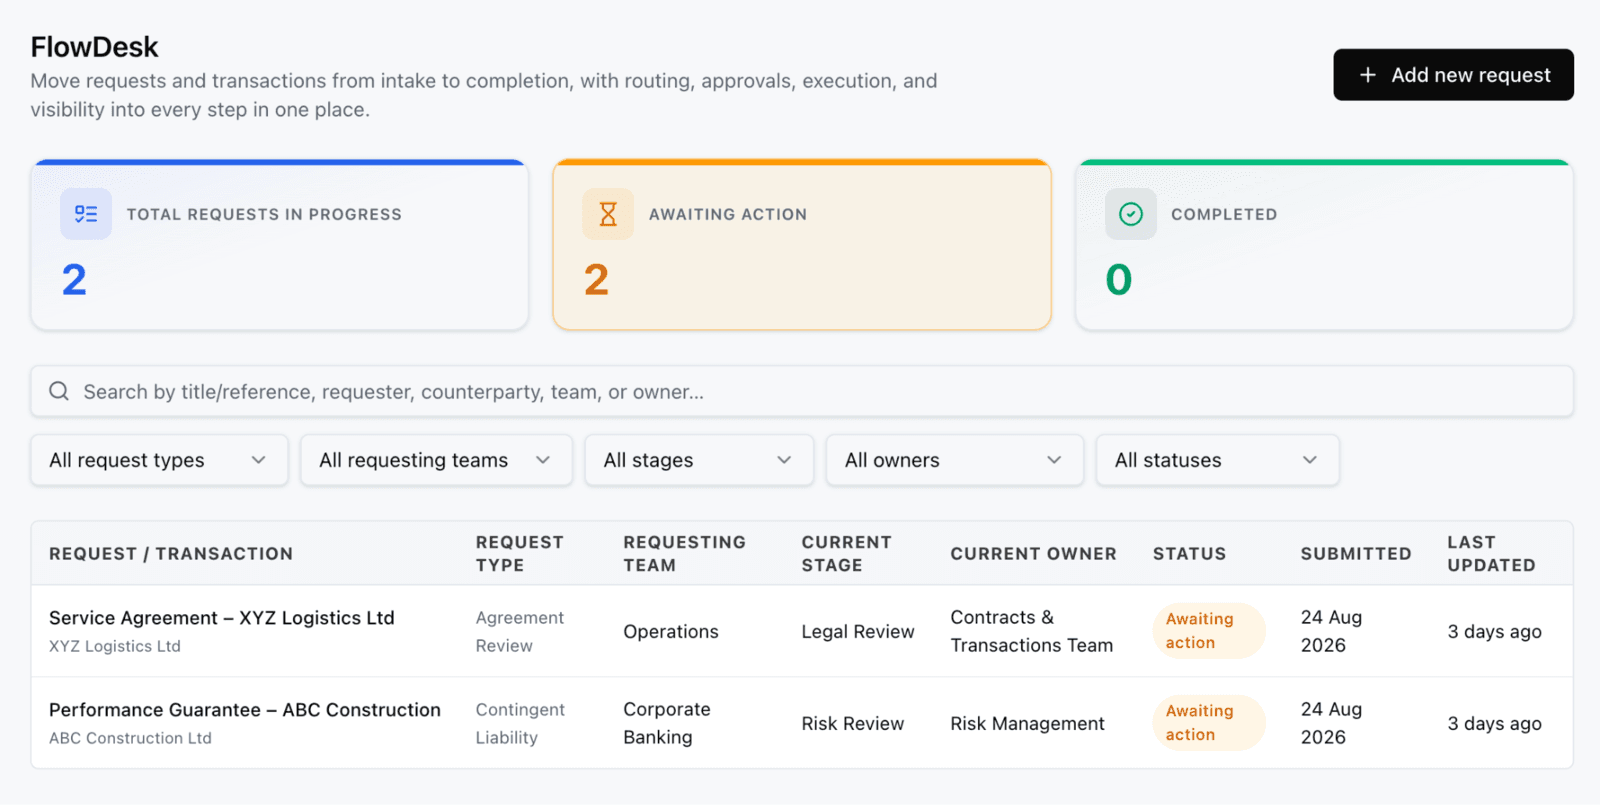
Task: Click the Requesting Team column header
Action: [685, 554]
